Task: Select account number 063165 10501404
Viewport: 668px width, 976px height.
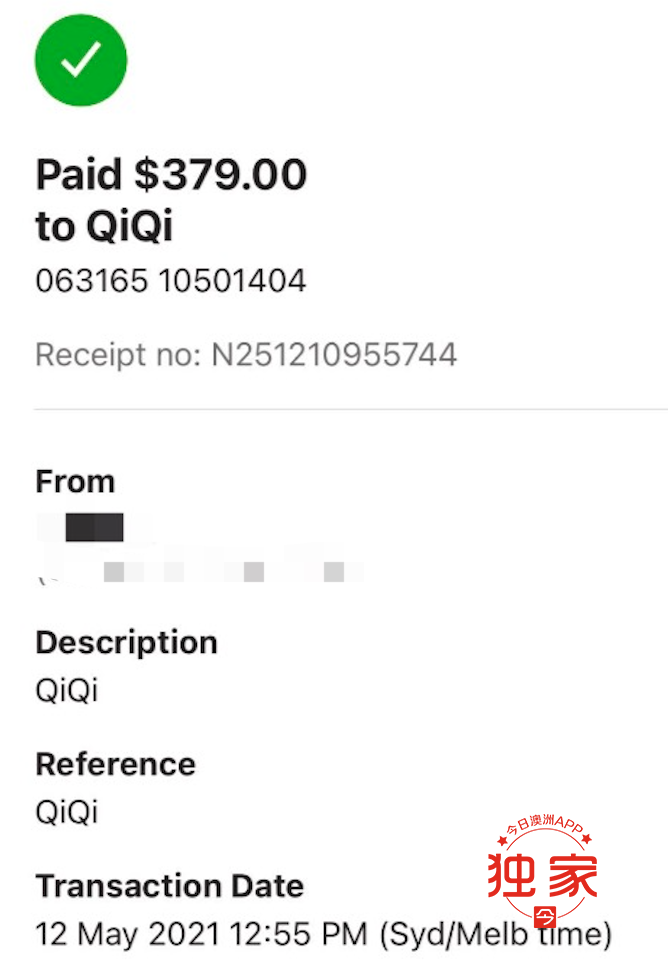Action: (x=171, y=280)
